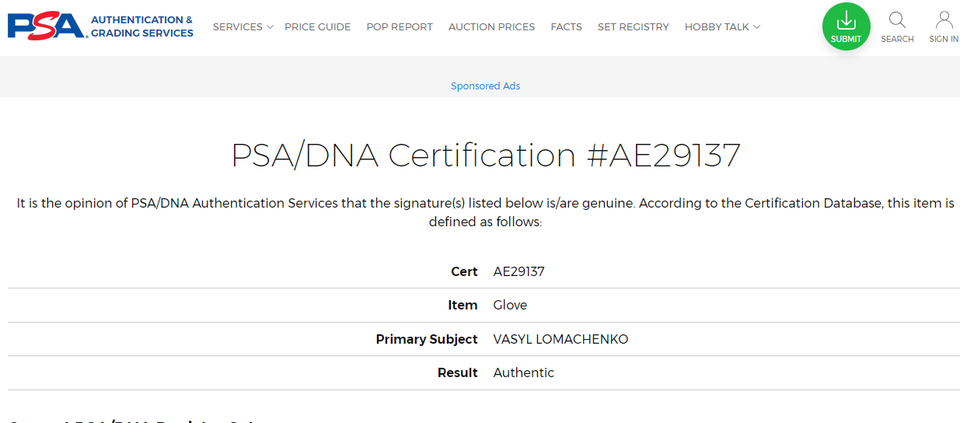
Task: Click the green Submit download button
Action: coord(846,26)
